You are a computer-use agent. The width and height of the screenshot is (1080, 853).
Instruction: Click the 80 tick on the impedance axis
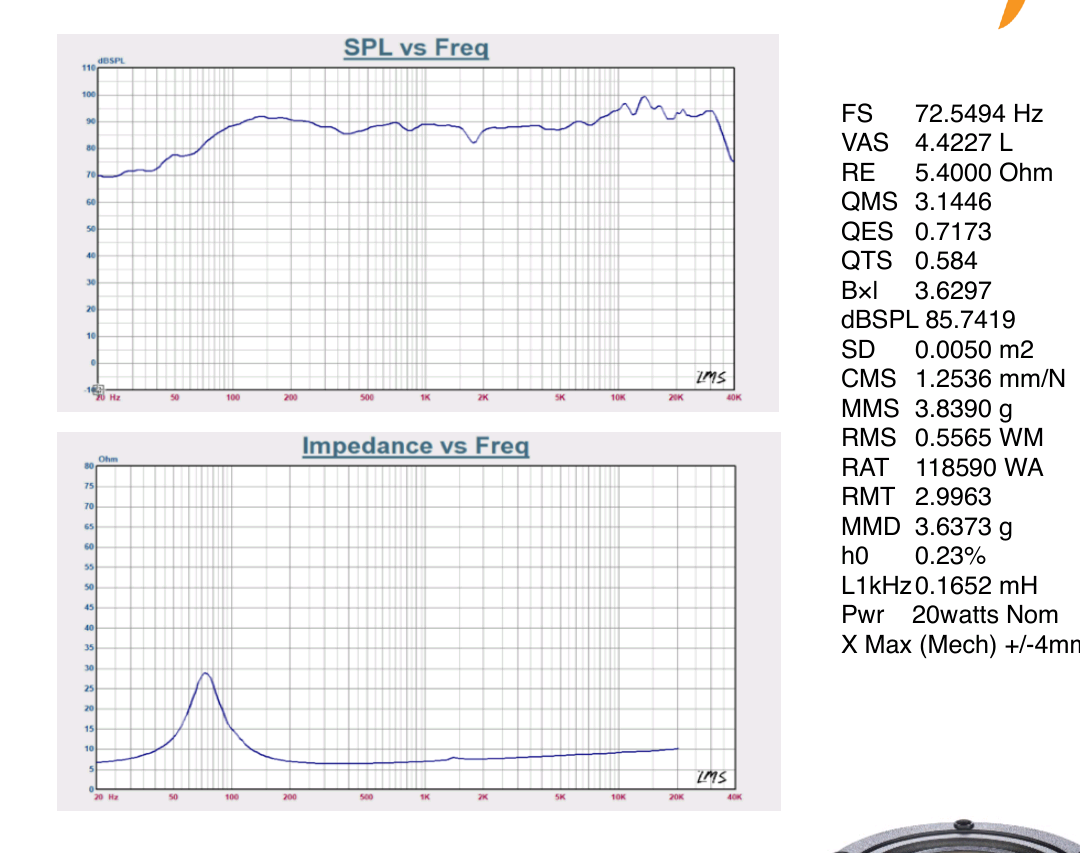[89, 466]
